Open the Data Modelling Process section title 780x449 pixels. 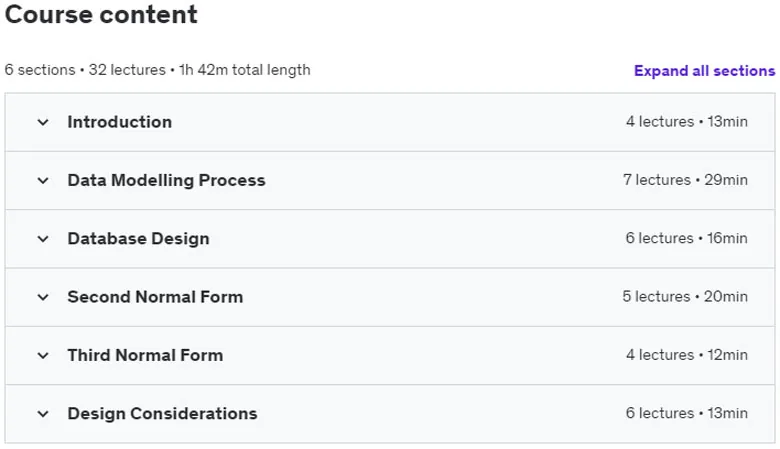(166, 180)
